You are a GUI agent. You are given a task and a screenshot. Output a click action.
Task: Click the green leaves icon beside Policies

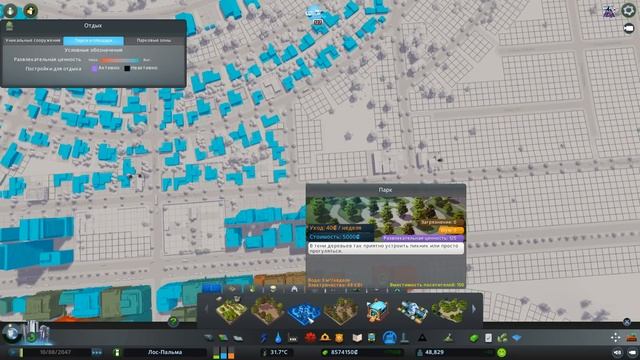click(x=502, y=338)
